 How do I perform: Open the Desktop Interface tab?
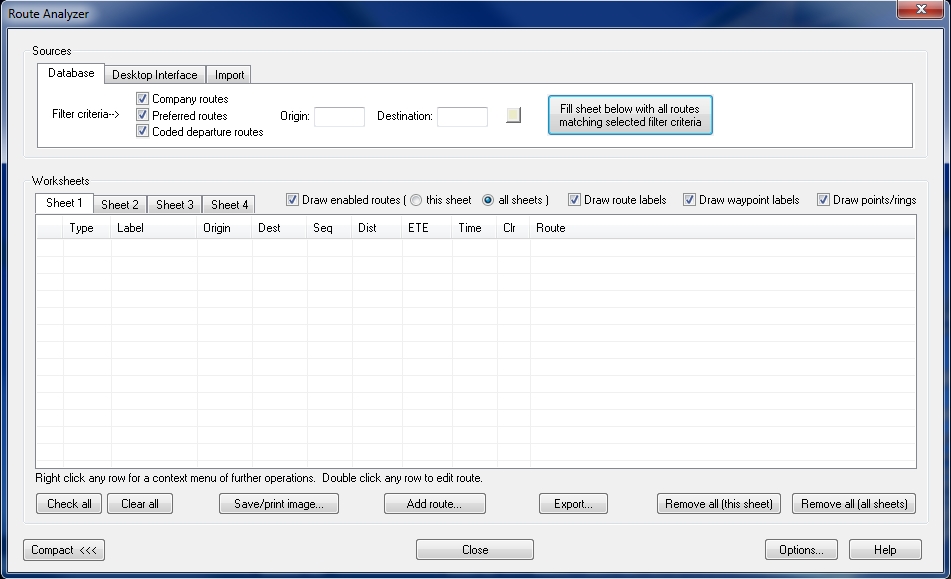click(155, 75)
